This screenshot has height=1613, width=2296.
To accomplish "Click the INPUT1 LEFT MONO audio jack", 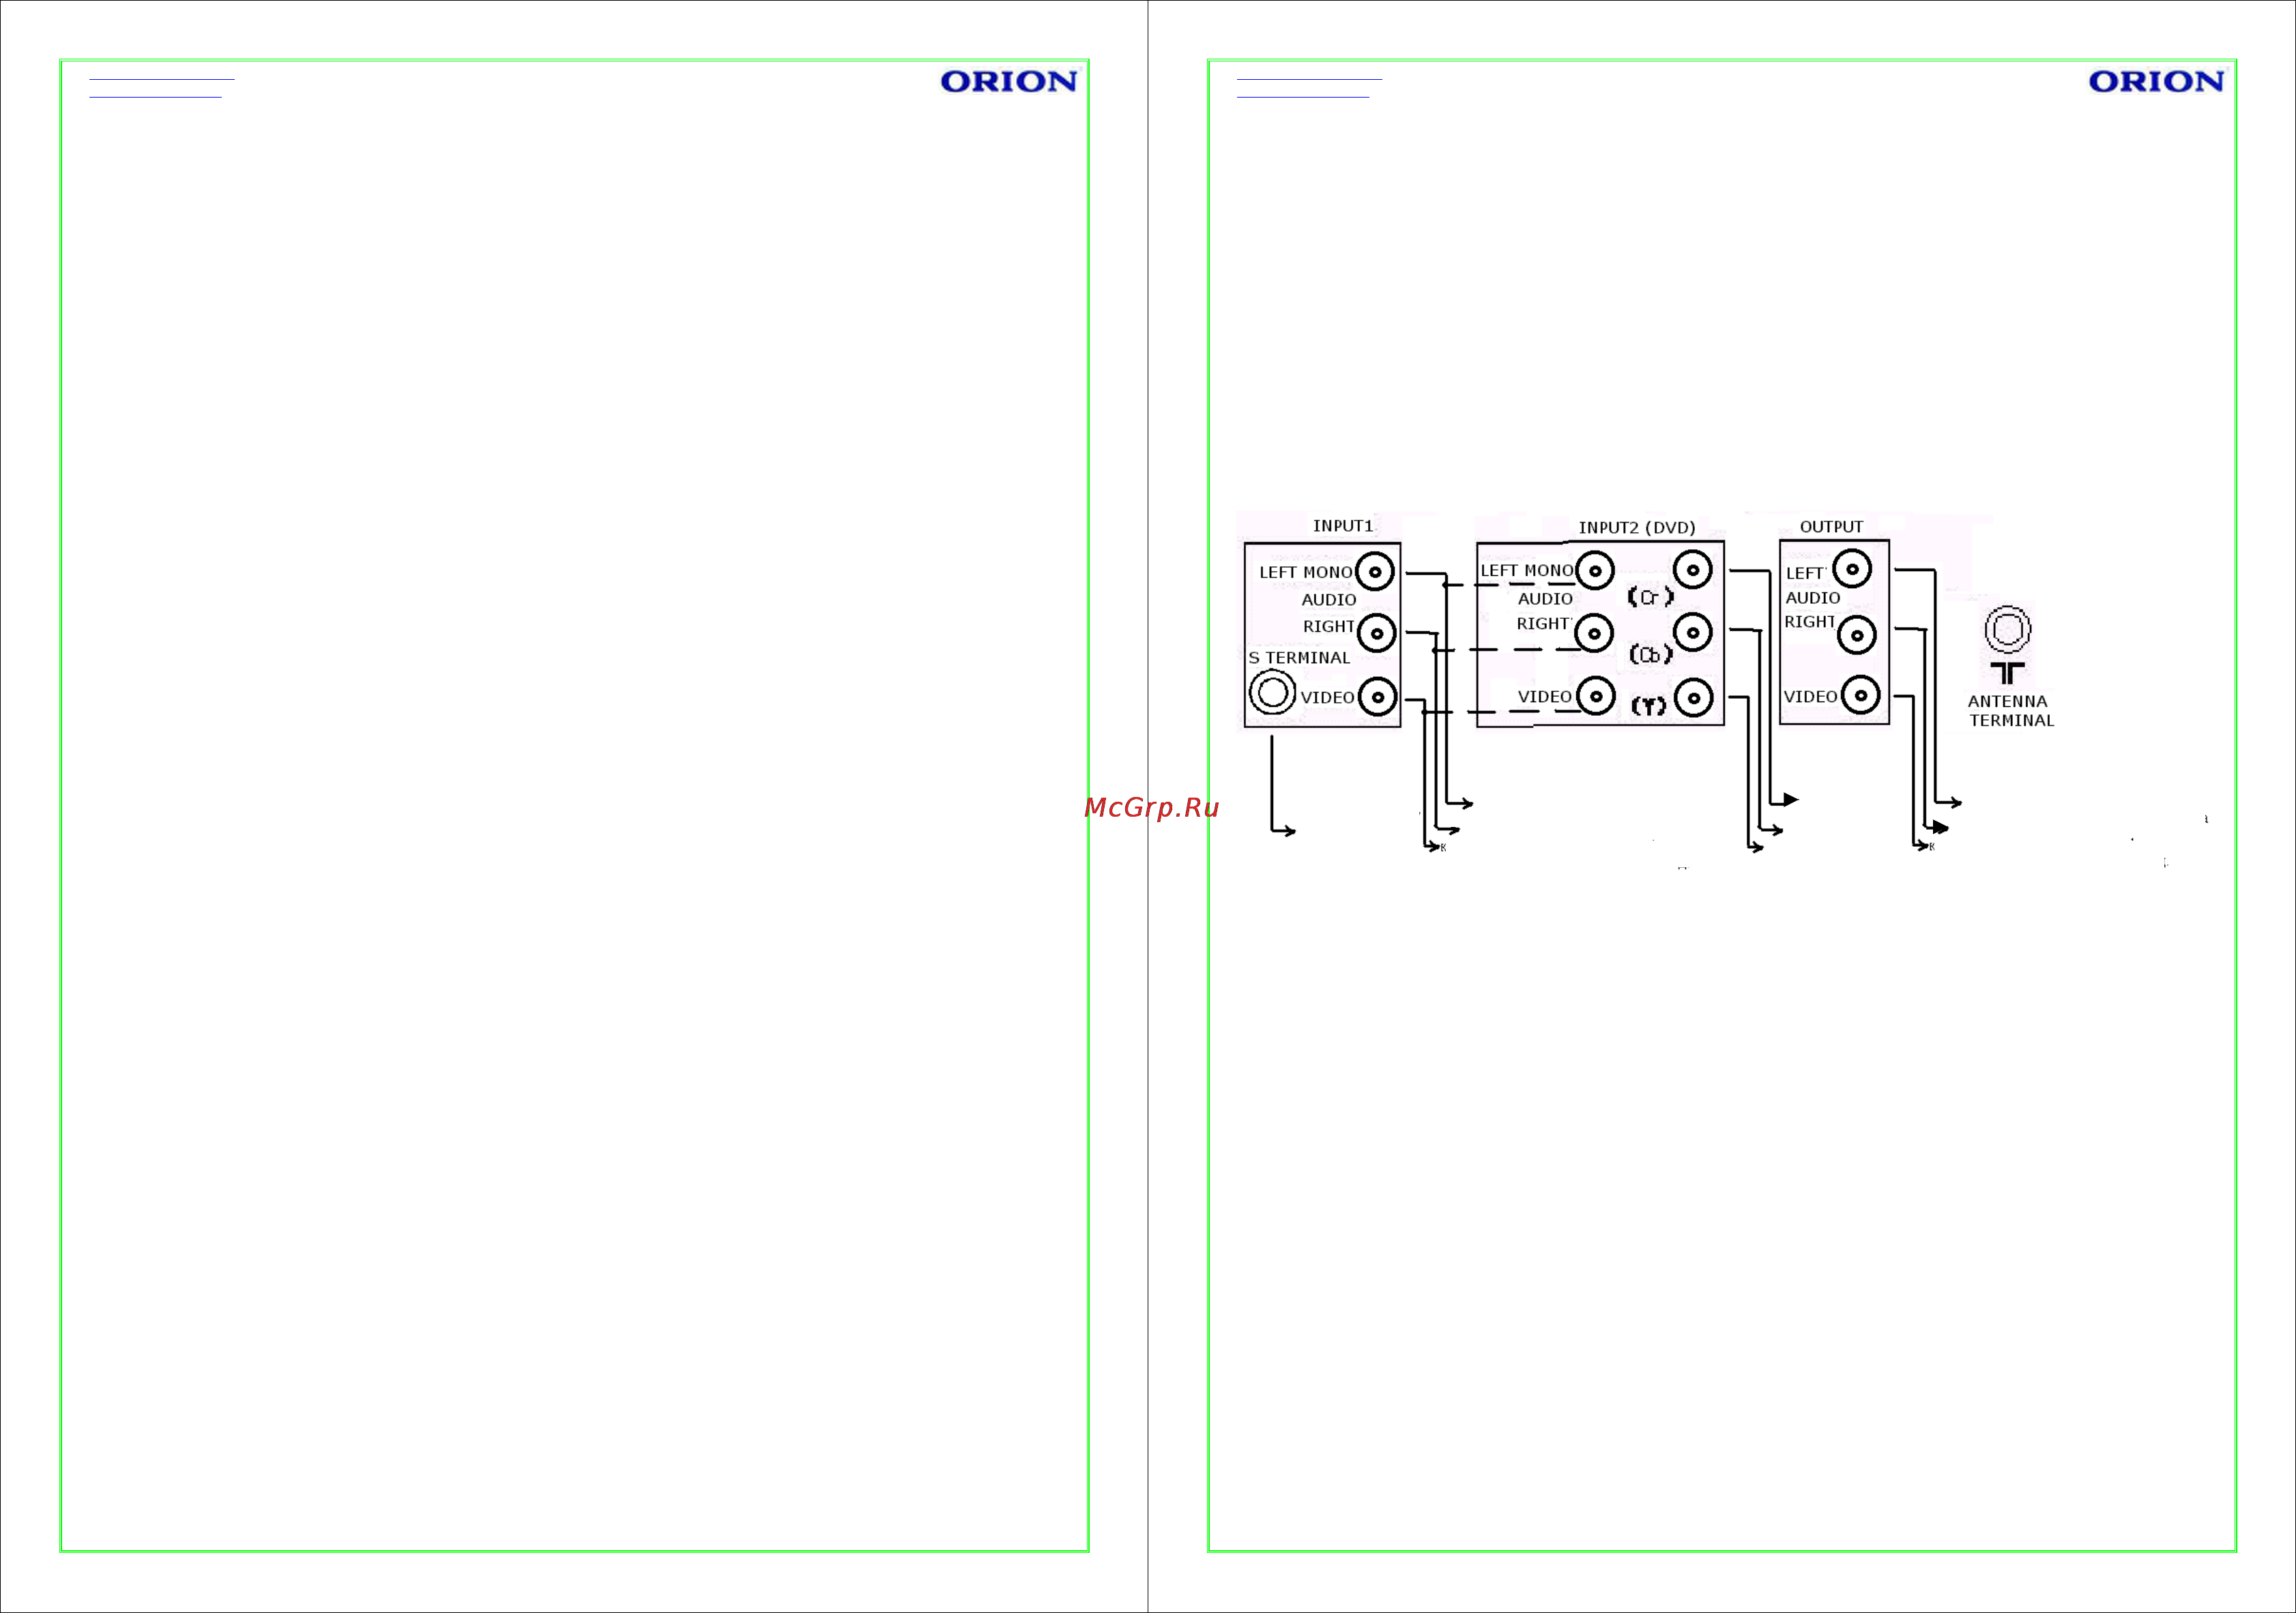I will click(1375, 572).
